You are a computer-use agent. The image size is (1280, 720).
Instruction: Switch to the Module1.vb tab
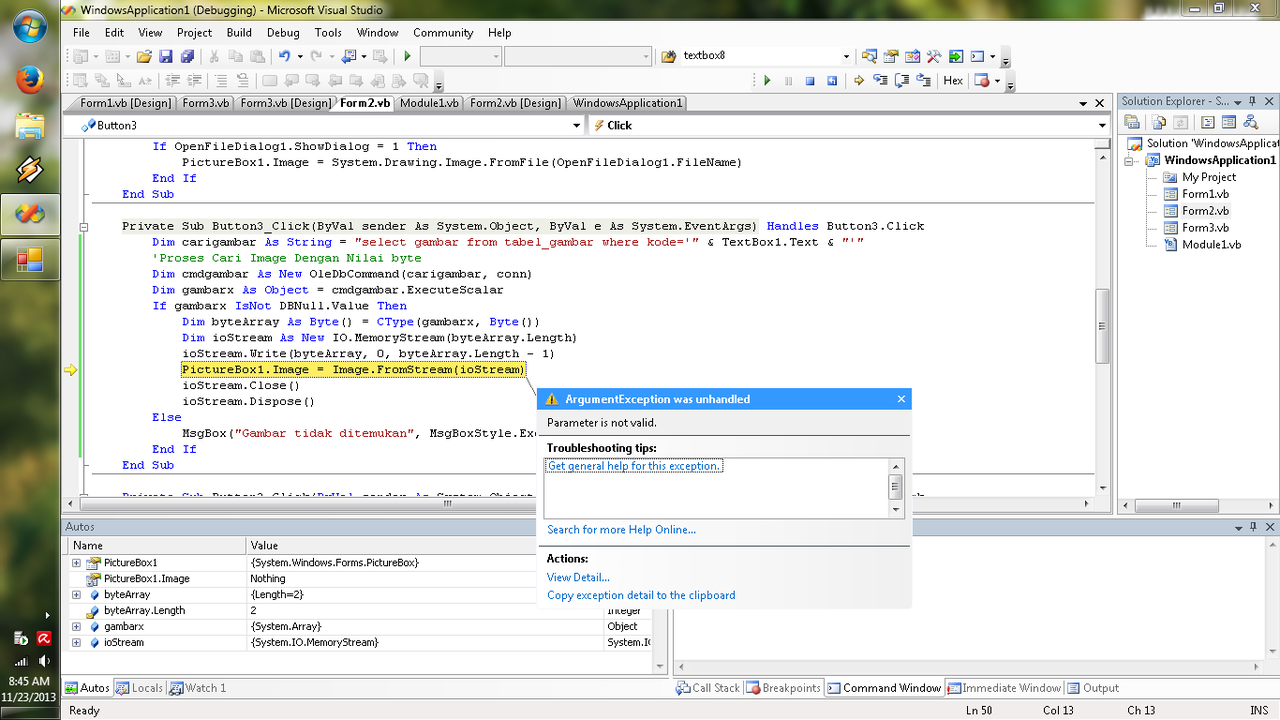429,103
